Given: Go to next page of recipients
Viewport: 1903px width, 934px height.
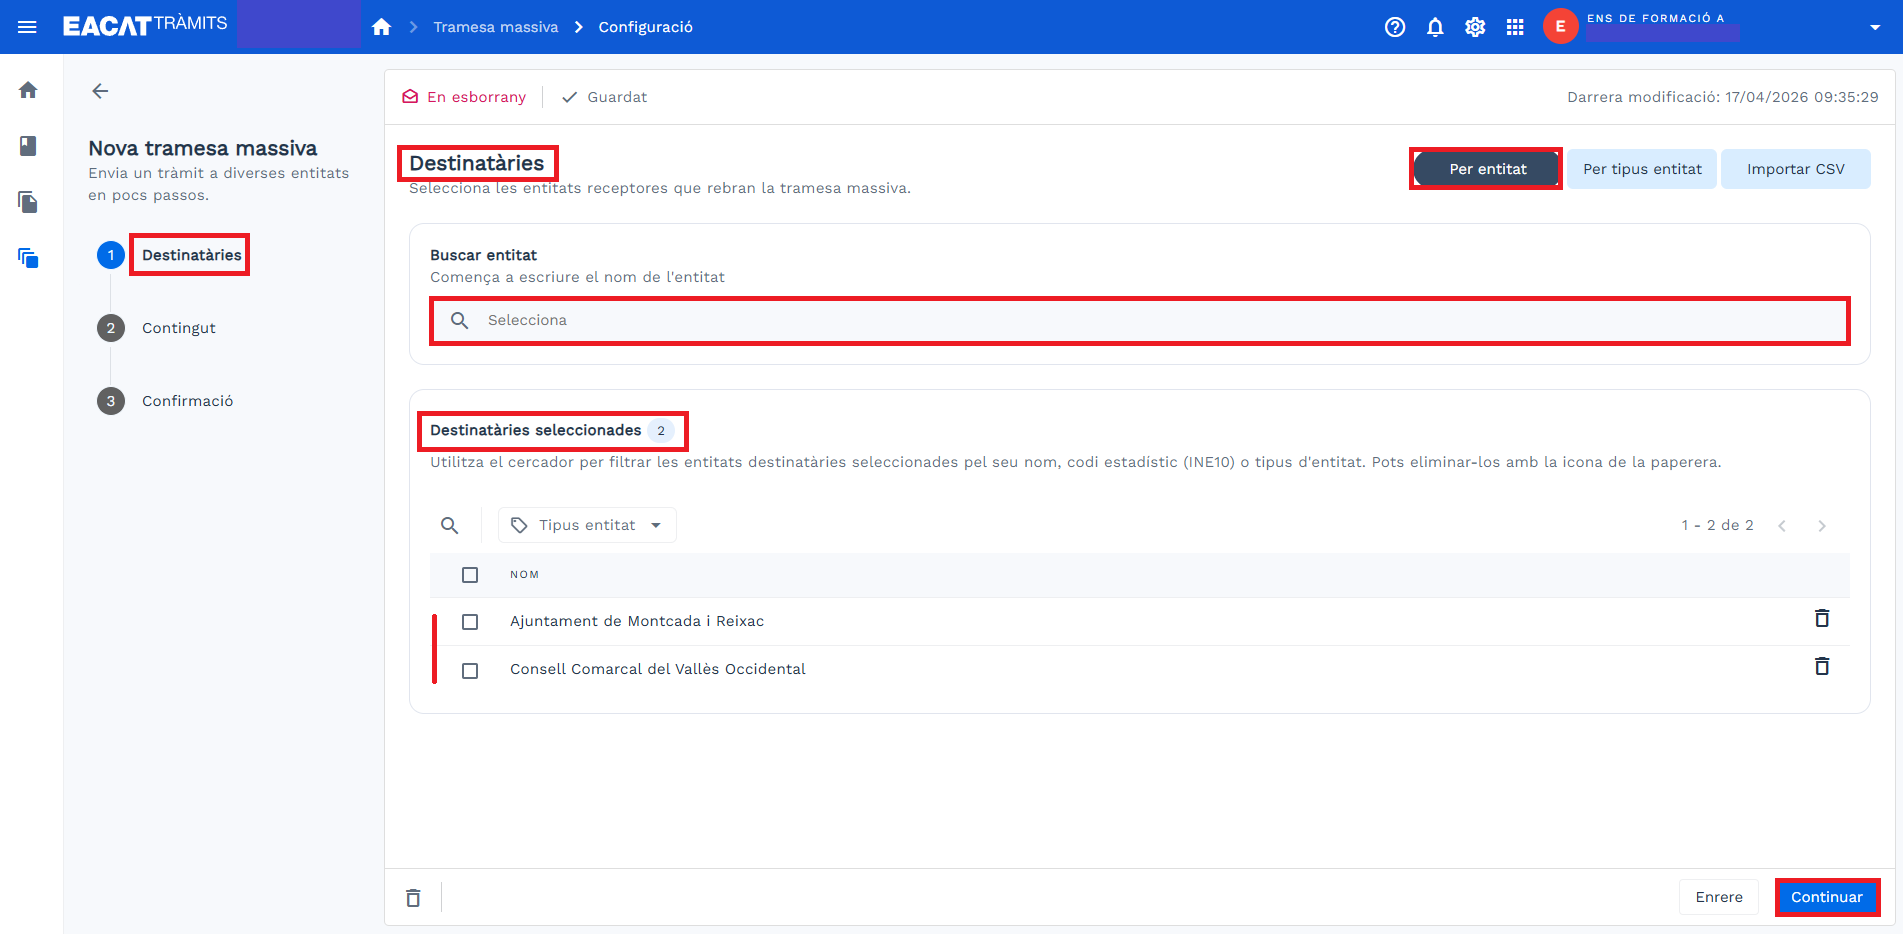Looking at the screenshot, I should coord(1822,526).
